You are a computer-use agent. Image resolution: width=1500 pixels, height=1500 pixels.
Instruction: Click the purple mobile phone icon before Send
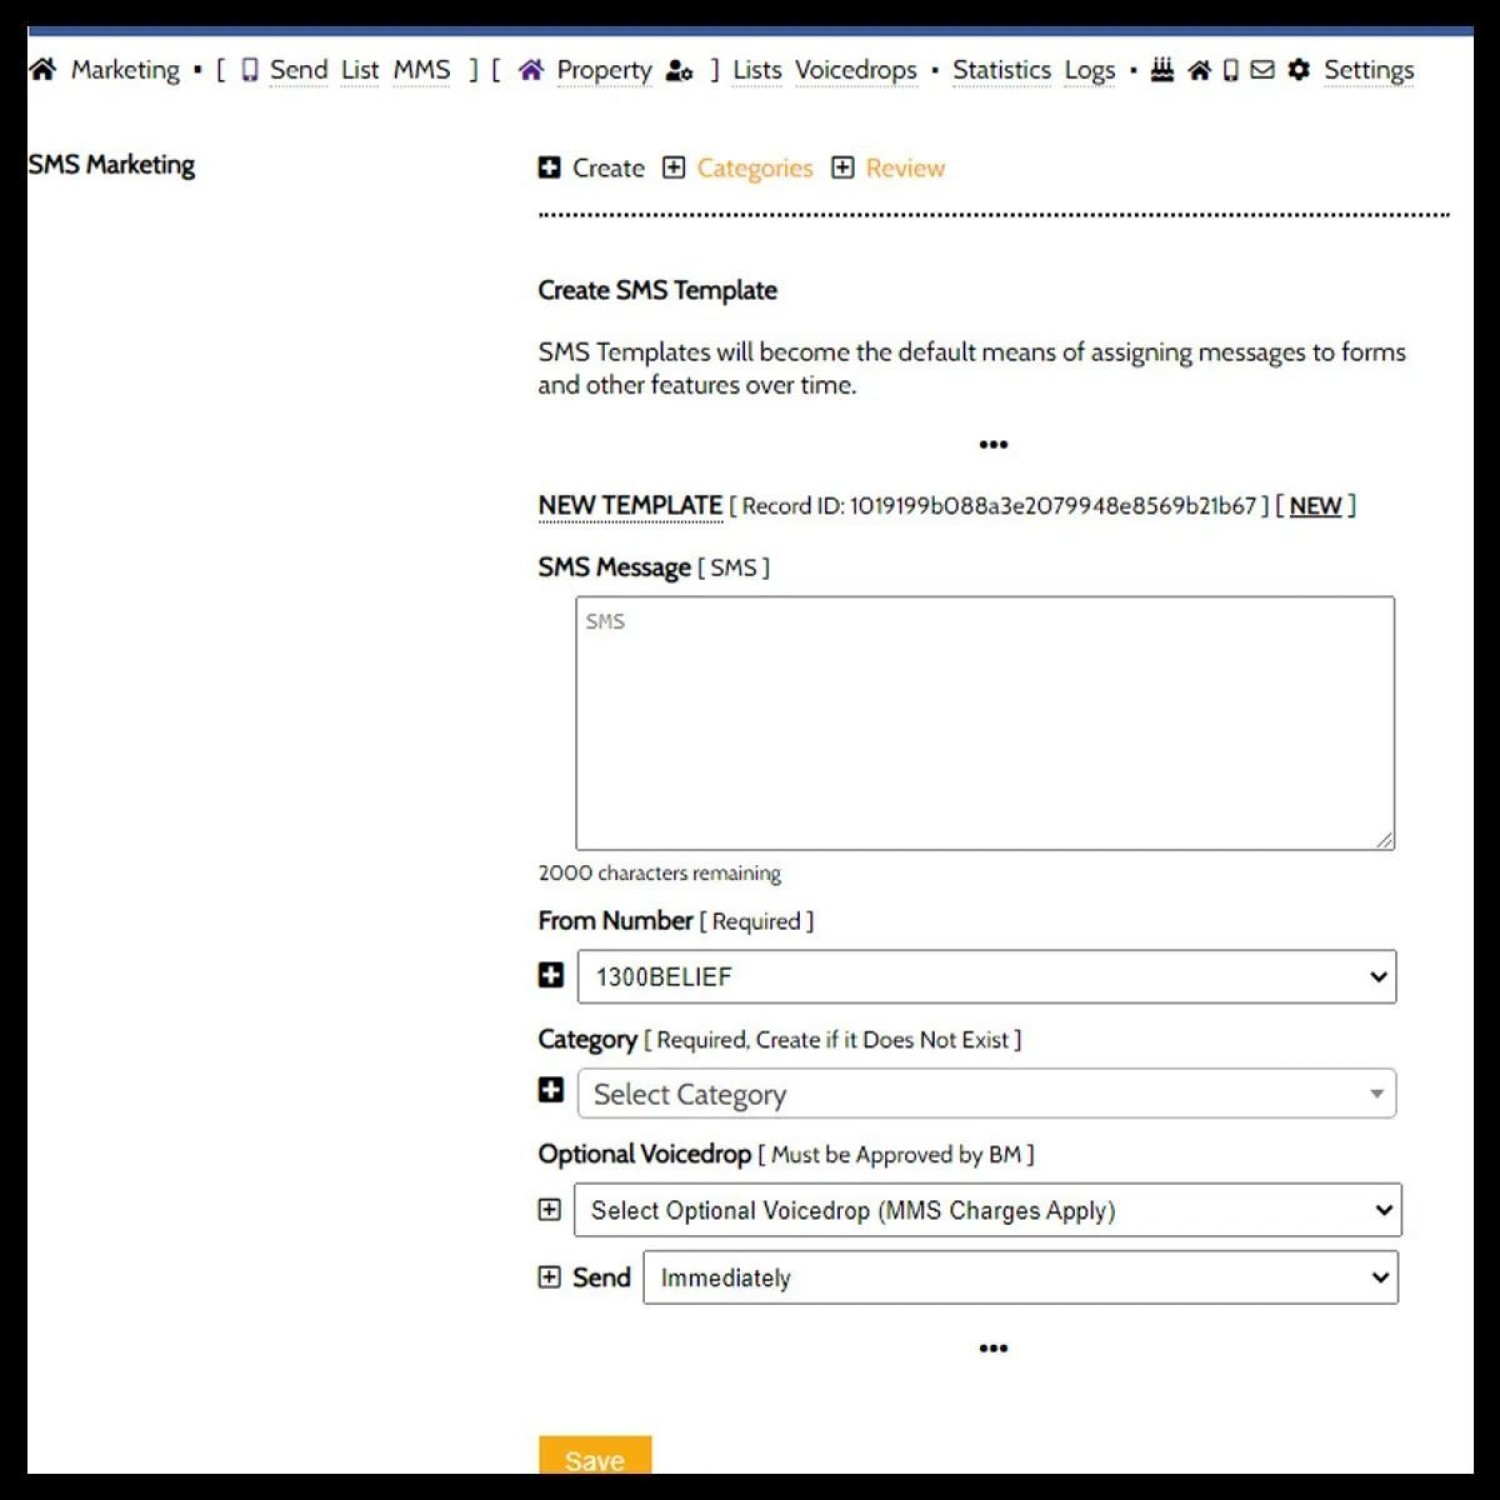tap(250, 70)
